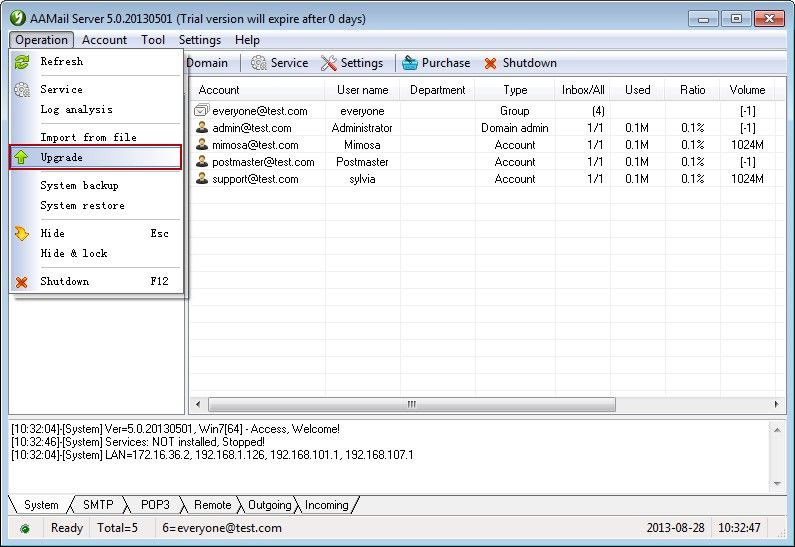Choose Shutdown F12 menu entry
This screenshot has height=547, width=795.
[x=96, y=281]
